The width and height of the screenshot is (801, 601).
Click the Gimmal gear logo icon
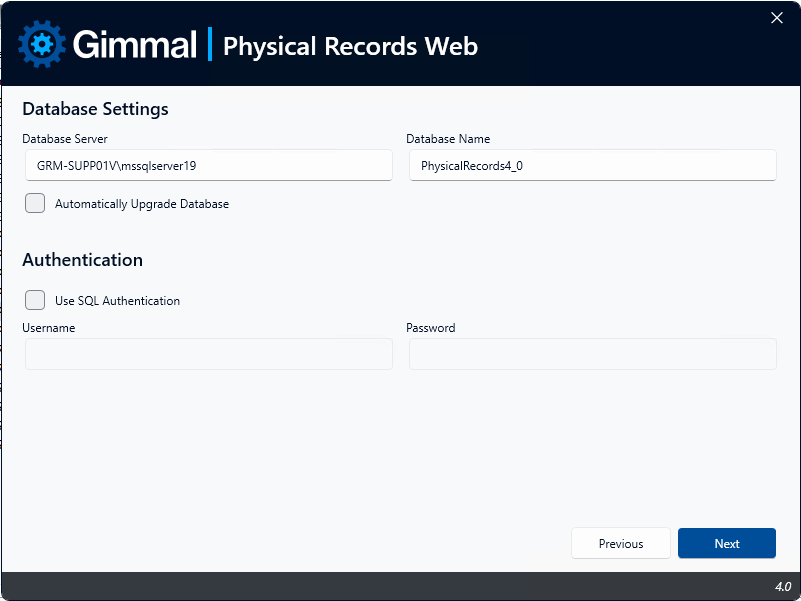(42, 44)
